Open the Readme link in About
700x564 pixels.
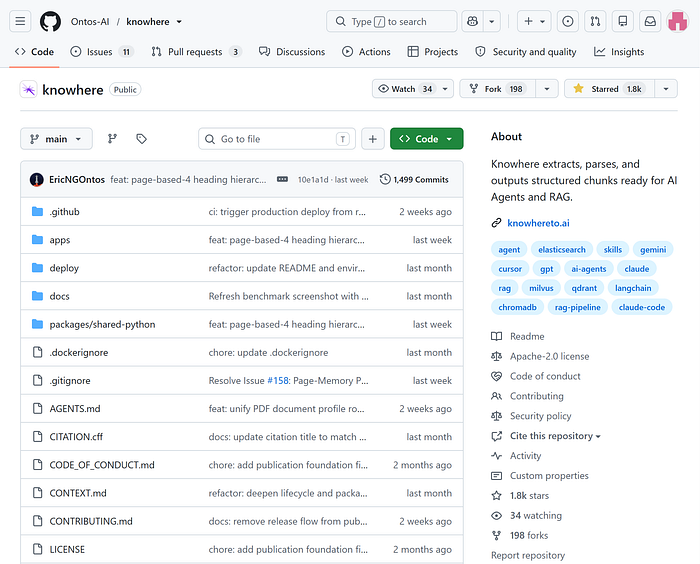click(527, 336)
